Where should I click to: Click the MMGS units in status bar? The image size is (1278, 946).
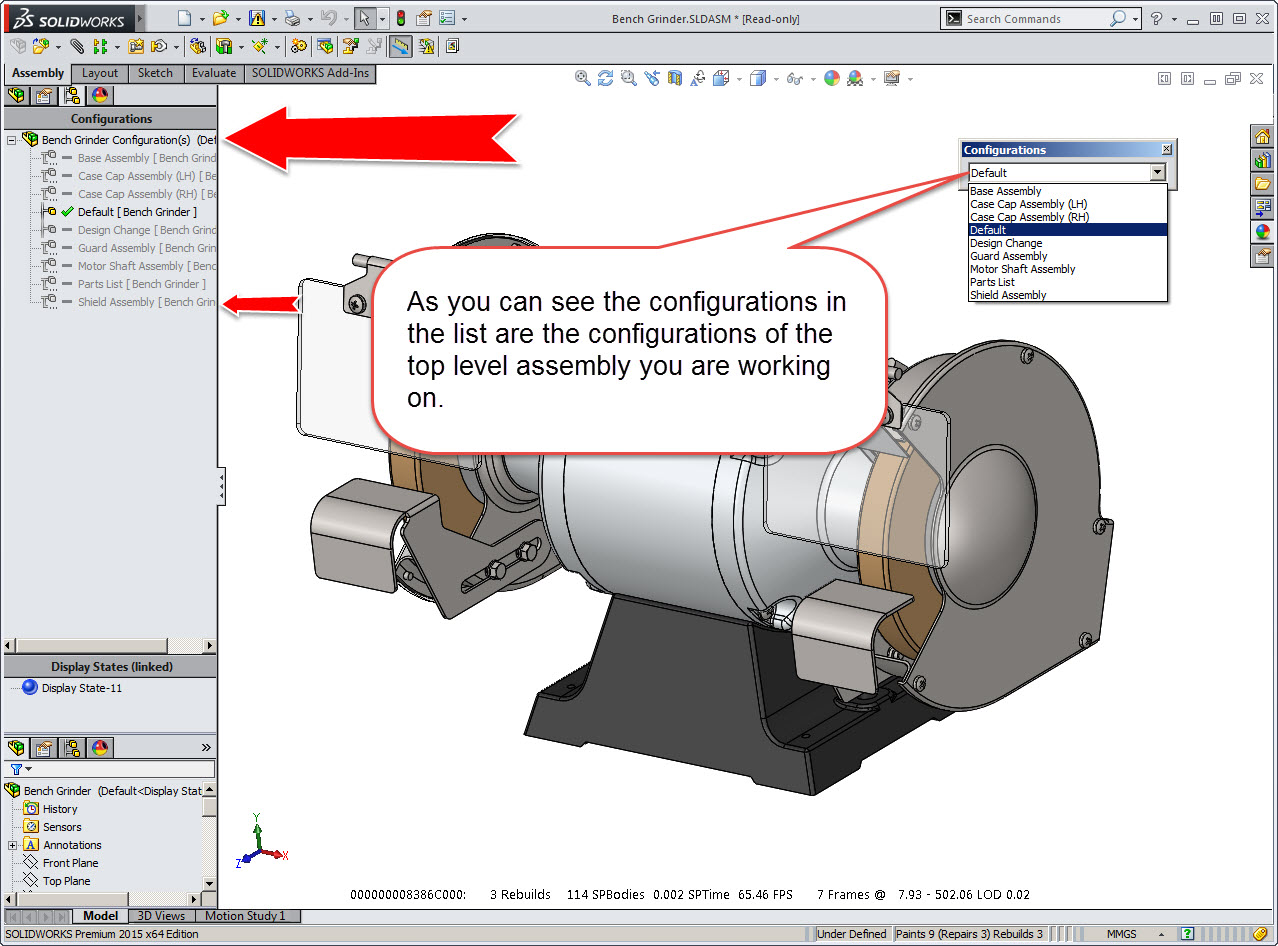tap(1121, 934)
